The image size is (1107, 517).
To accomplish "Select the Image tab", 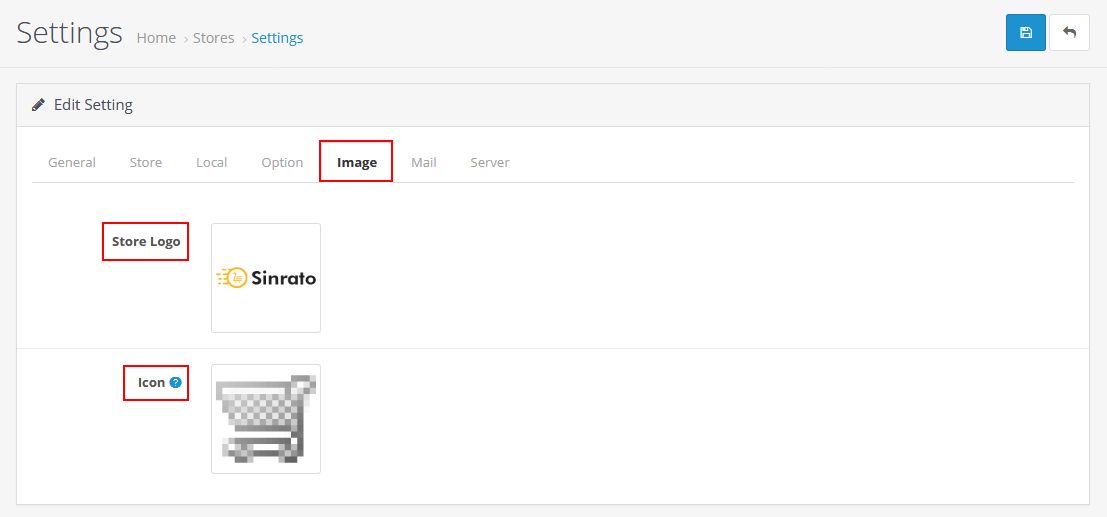I will 357,162.
